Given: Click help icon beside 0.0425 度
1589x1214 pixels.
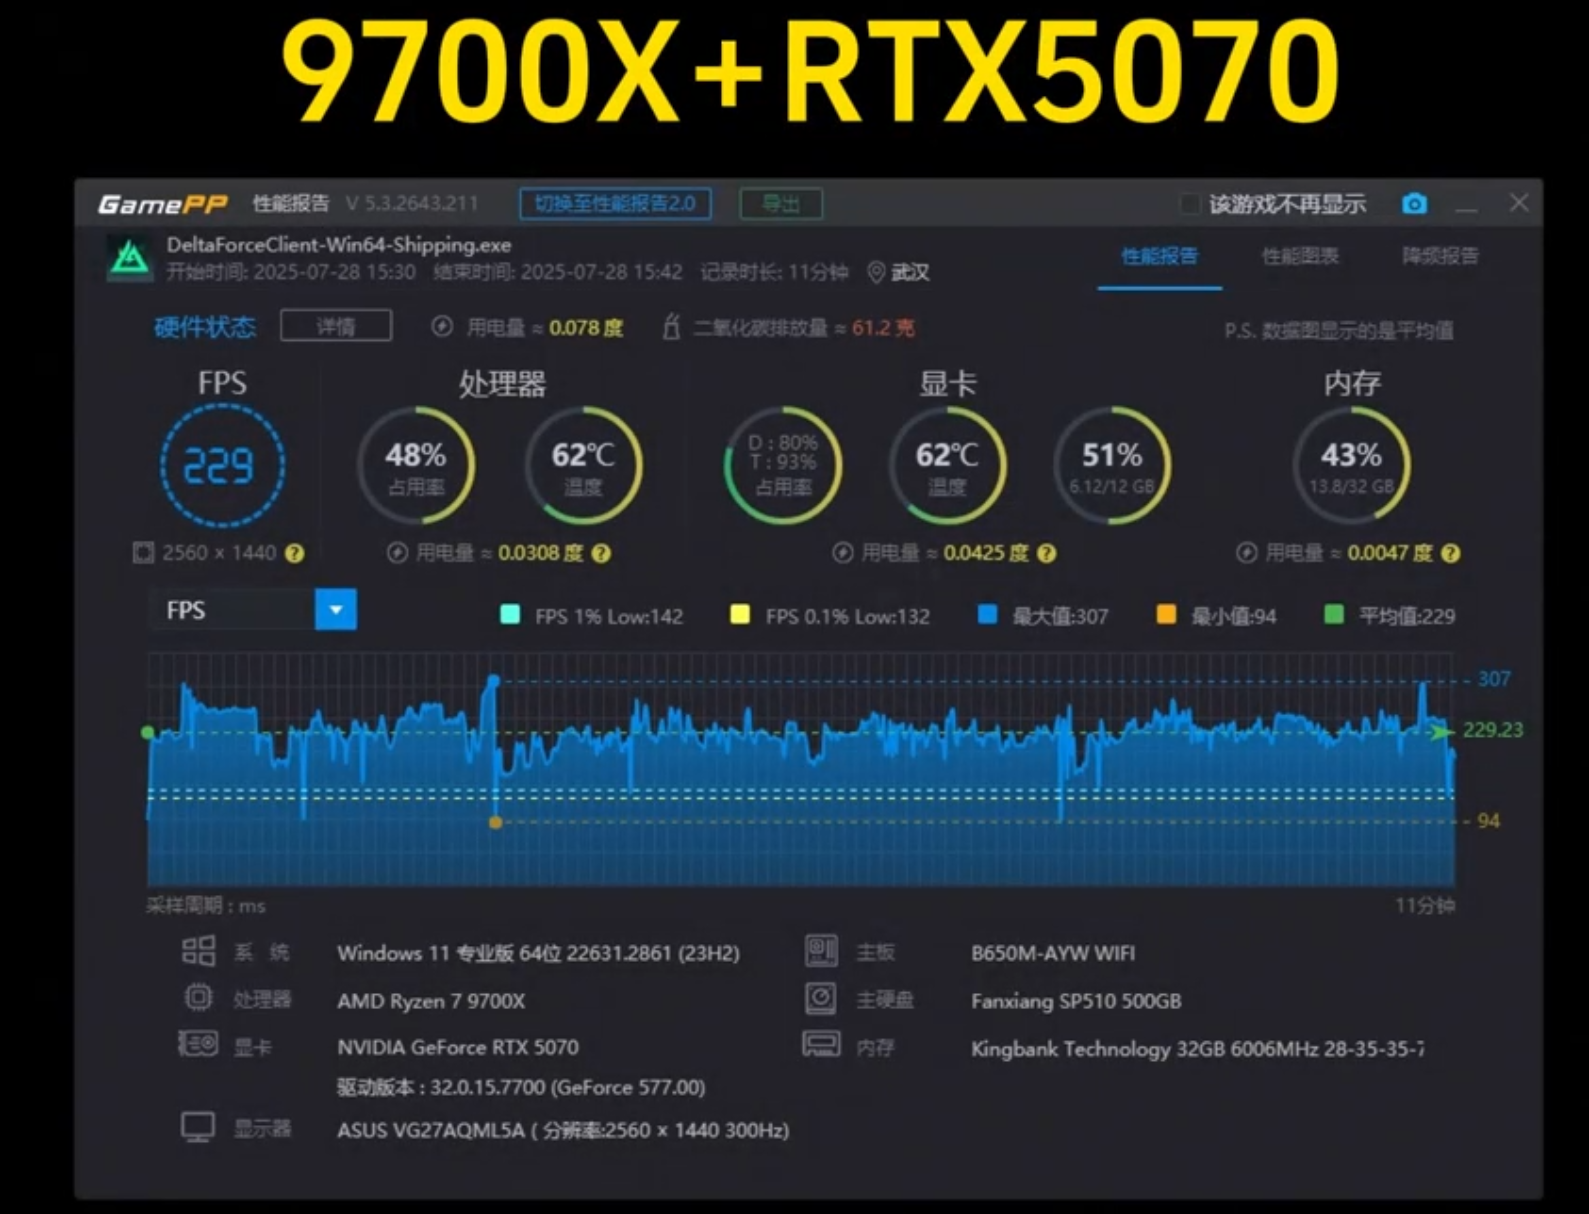Looking at the screenshot, I should pos(1046,553).
